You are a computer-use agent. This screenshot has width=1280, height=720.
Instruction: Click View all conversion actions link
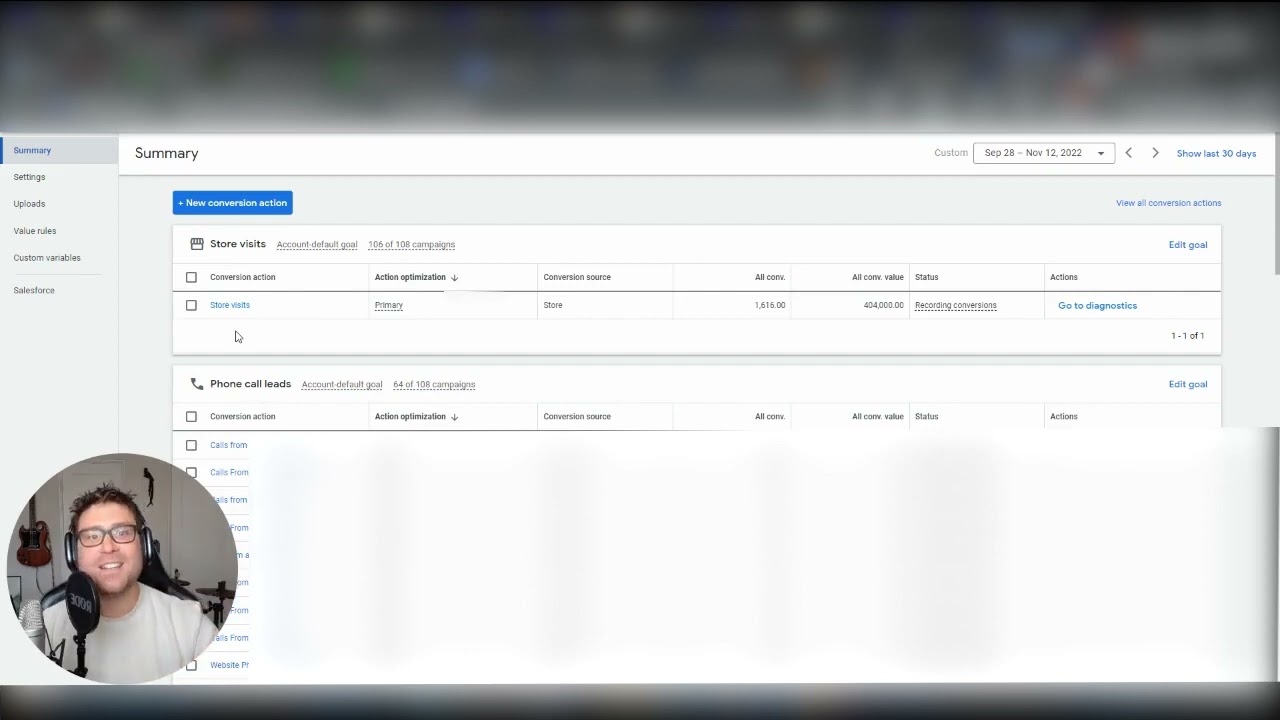1168,203
